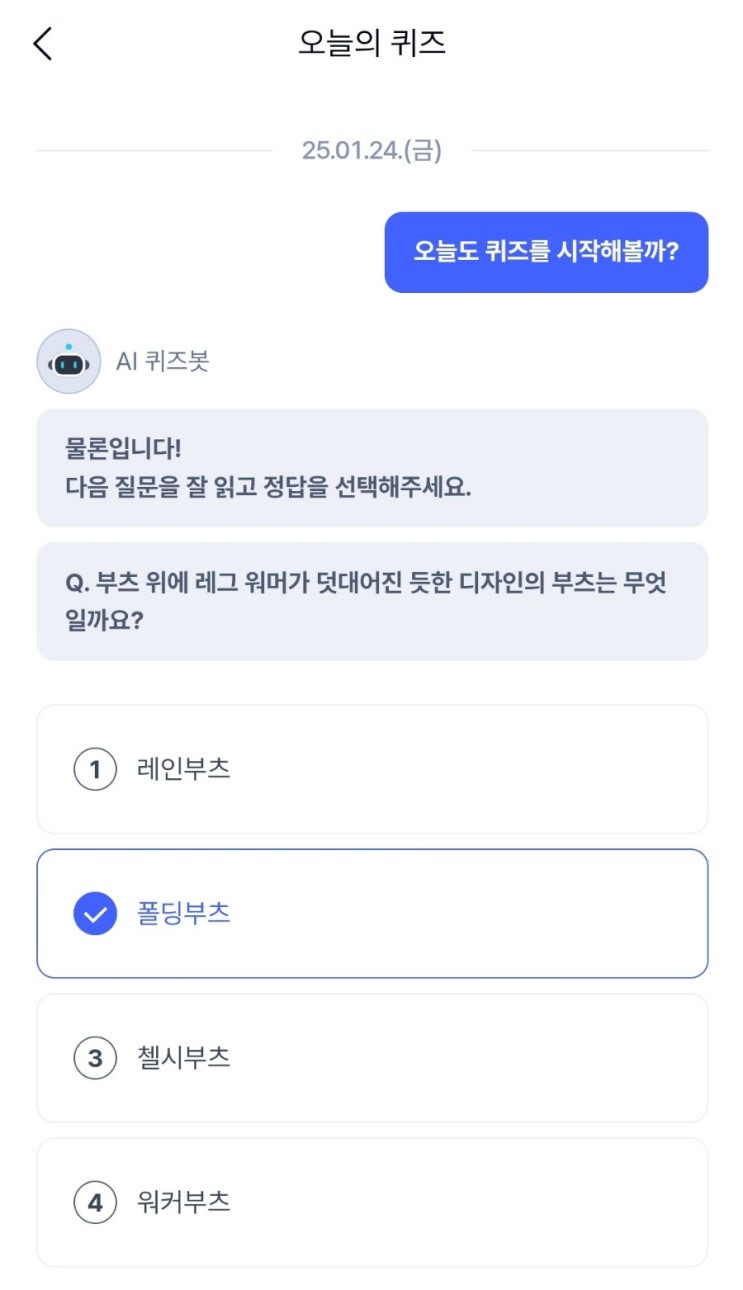Tap the back arrow icon
Image resolution: width=743 pixels, height=1290 pixels.
pos(42,44)
